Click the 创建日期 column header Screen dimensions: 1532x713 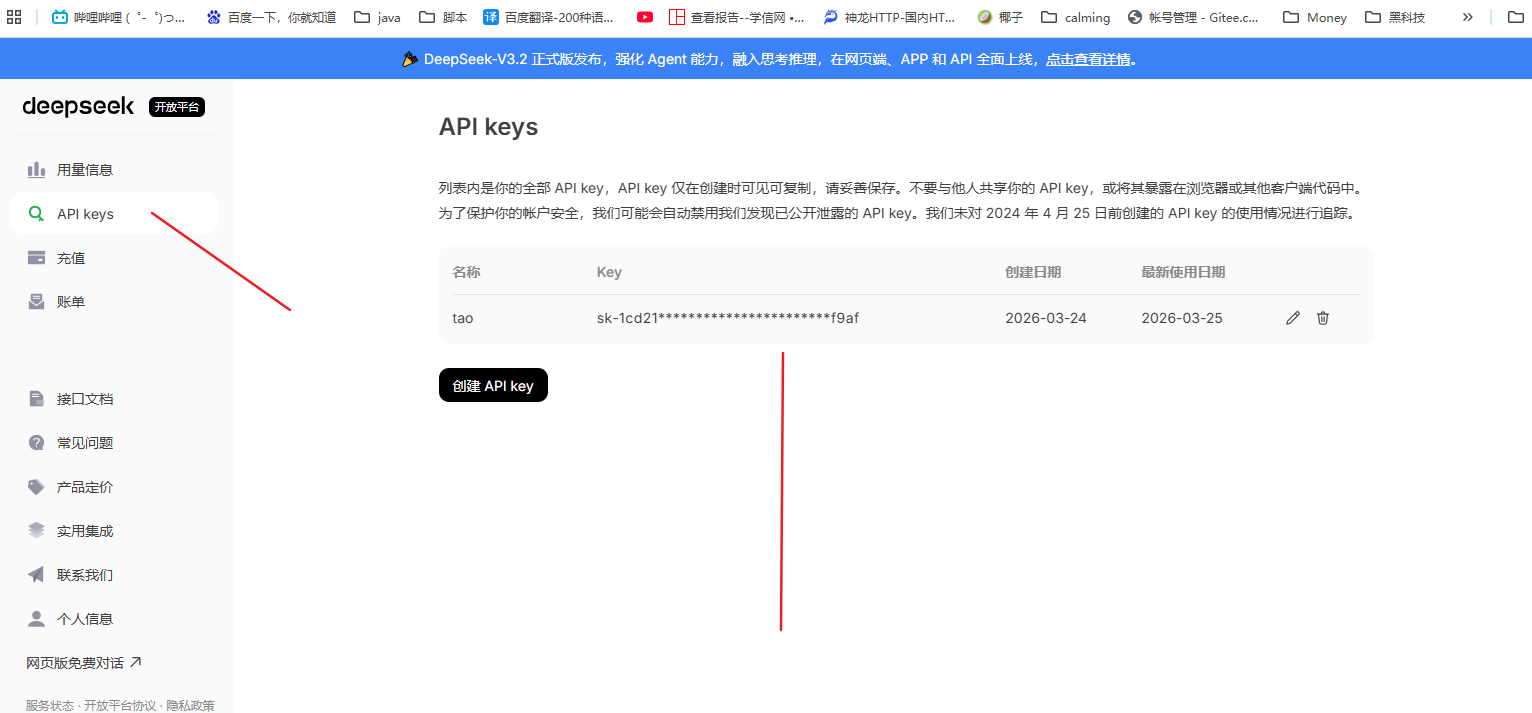1033,272
